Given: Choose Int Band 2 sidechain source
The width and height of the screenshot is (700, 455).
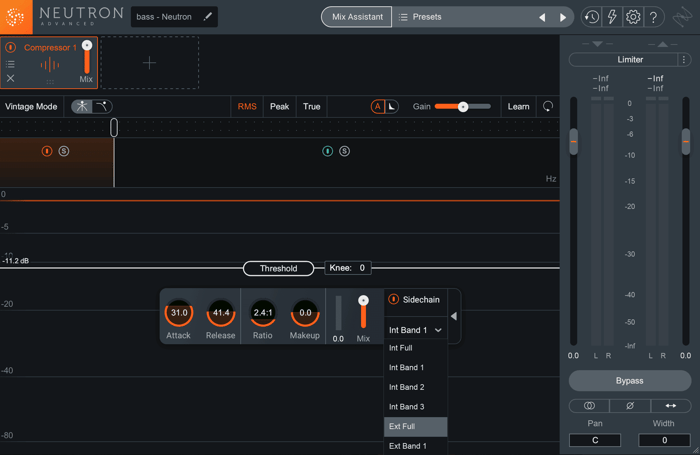Looking at the screenshot, I should tap(416, 387).
